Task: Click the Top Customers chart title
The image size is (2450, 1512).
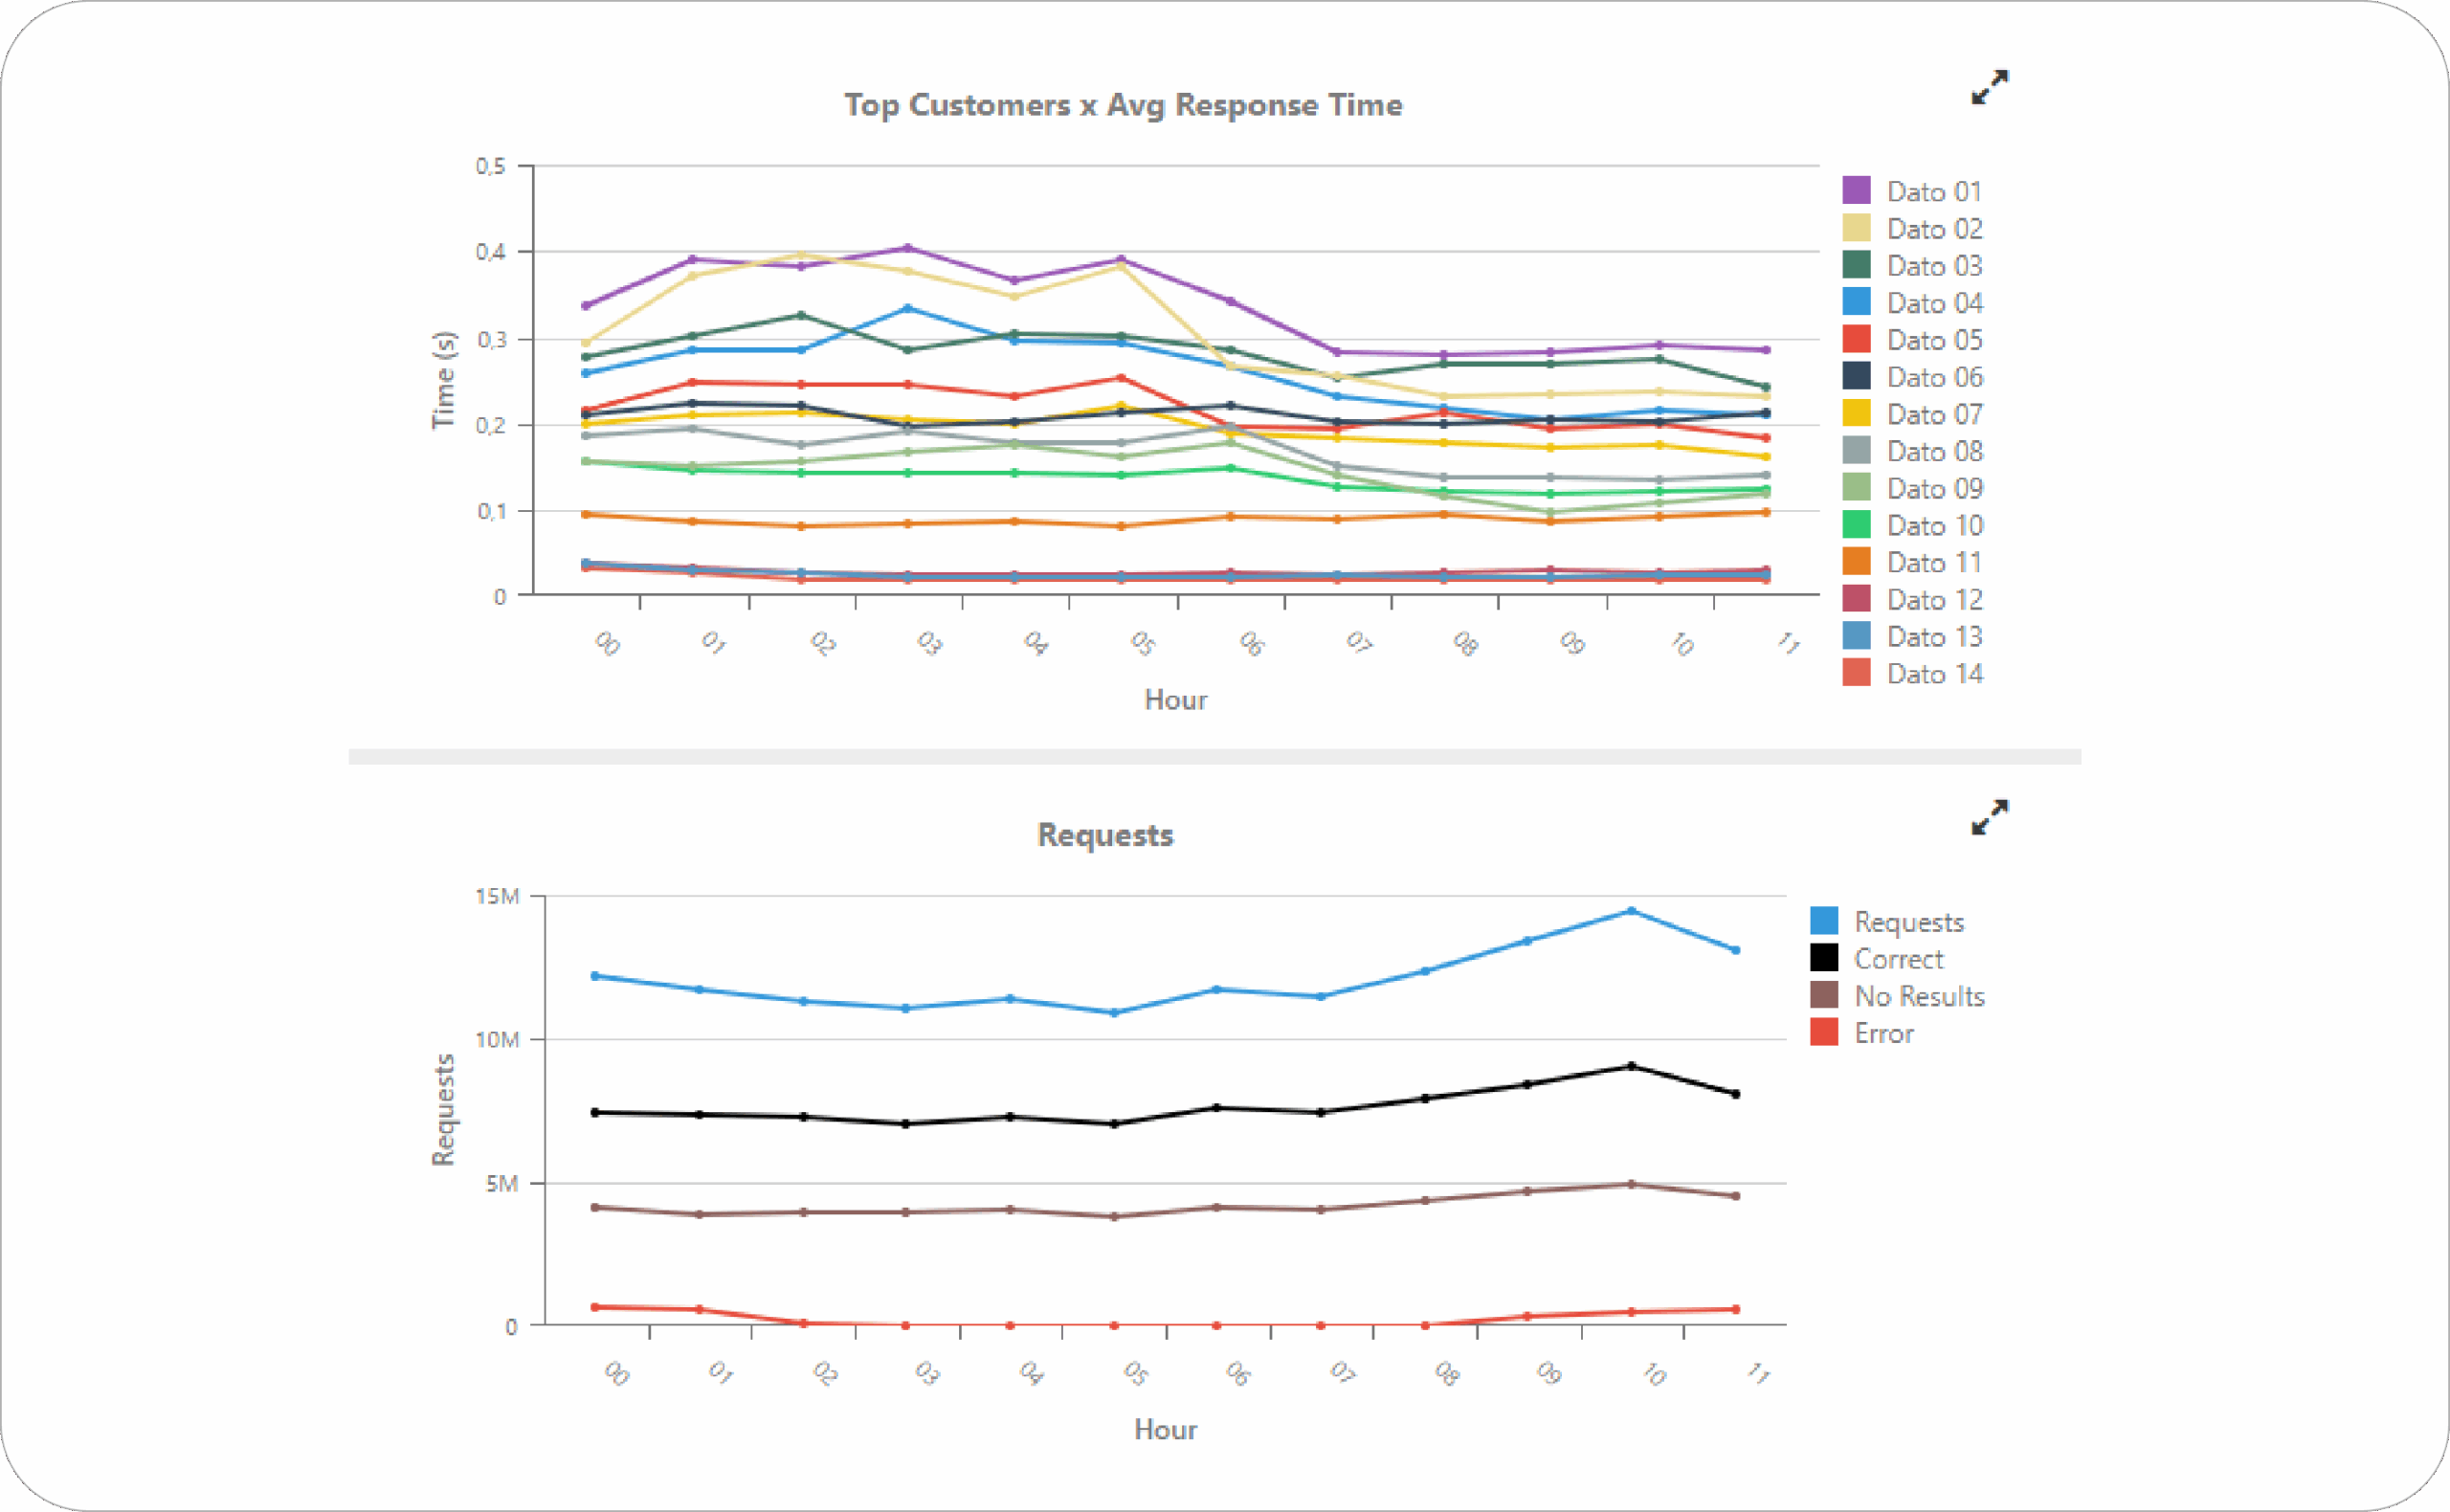Action: [1123, 105]
